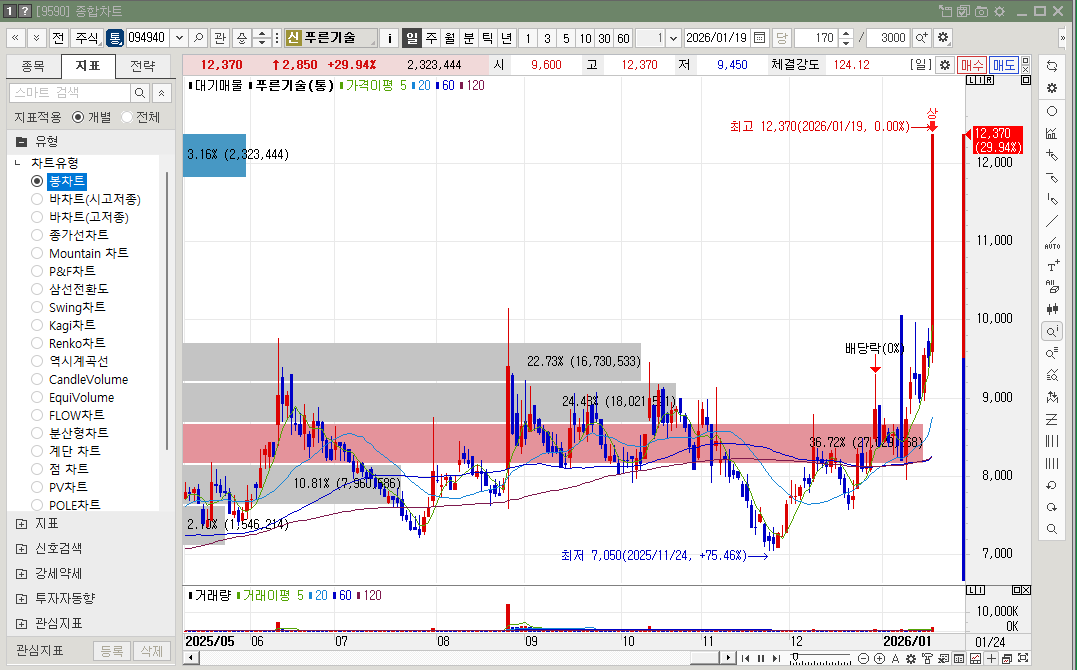
Task: Expand the 신호검색 tree section
Action: click(x=21, y=548)
